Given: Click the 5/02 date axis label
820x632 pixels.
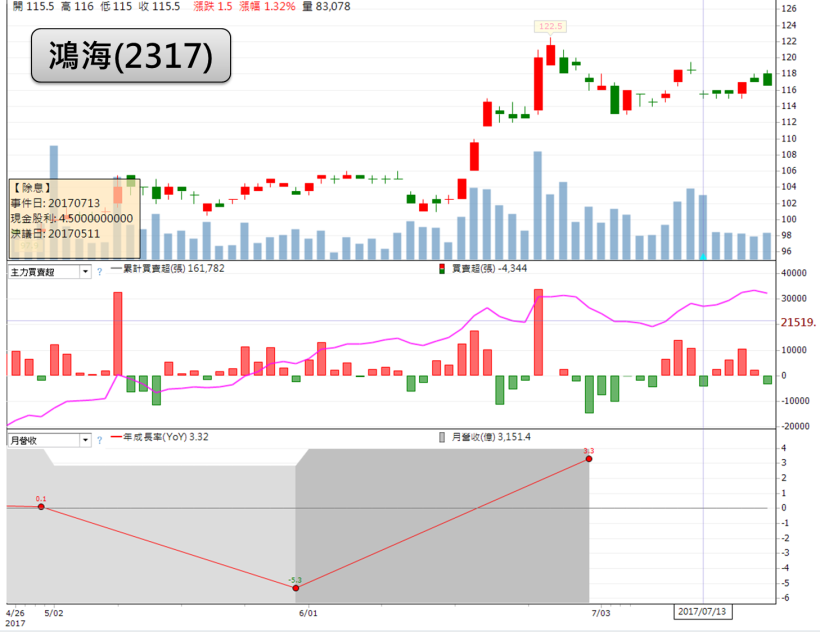Looking at the screenshot, I should point(54,613).
